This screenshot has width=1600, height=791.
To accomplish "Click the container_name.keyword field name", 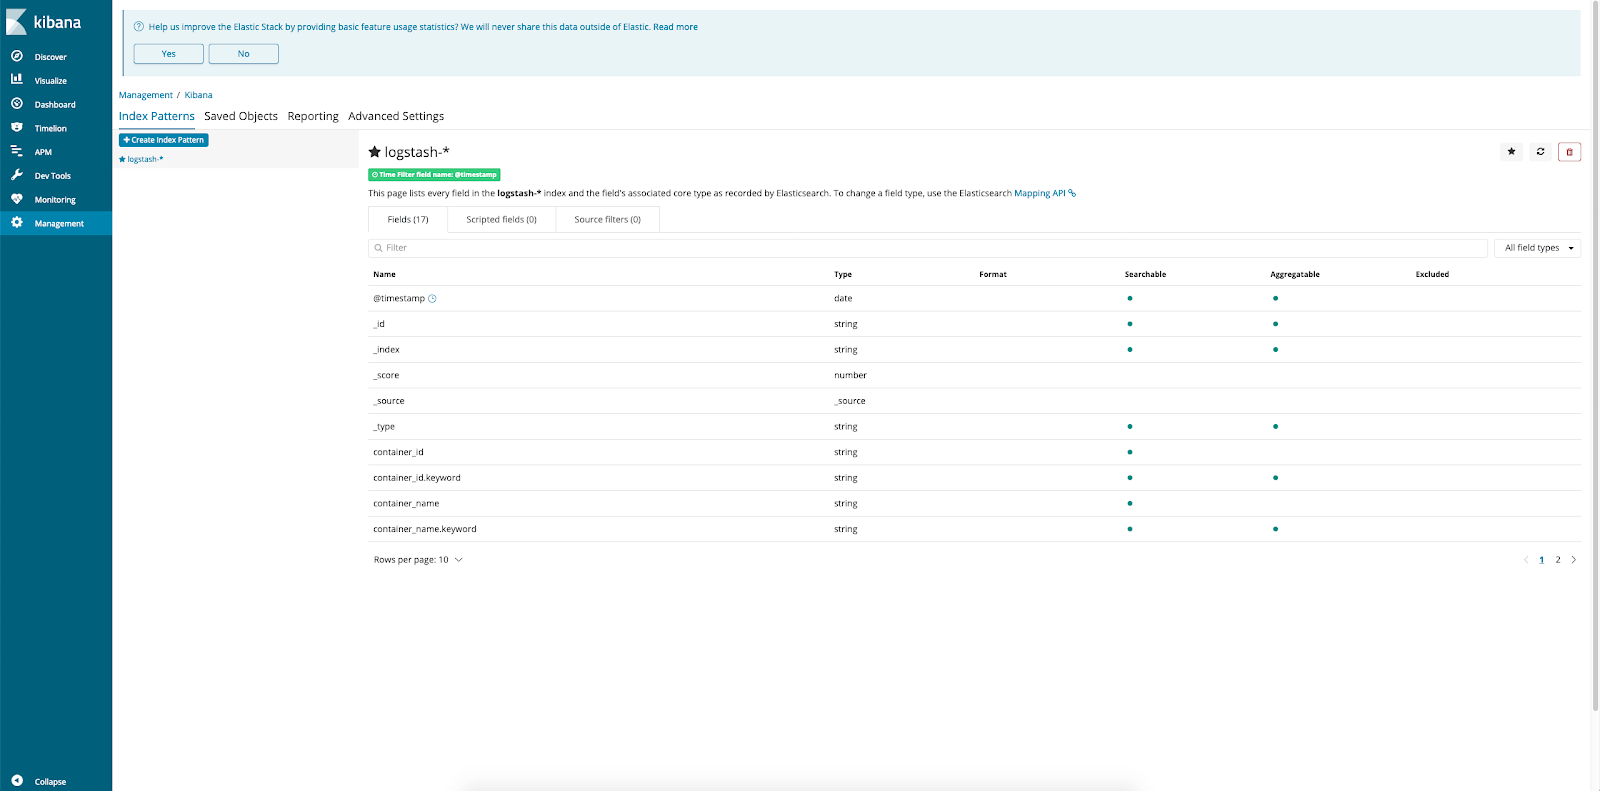I will point(425,529).
